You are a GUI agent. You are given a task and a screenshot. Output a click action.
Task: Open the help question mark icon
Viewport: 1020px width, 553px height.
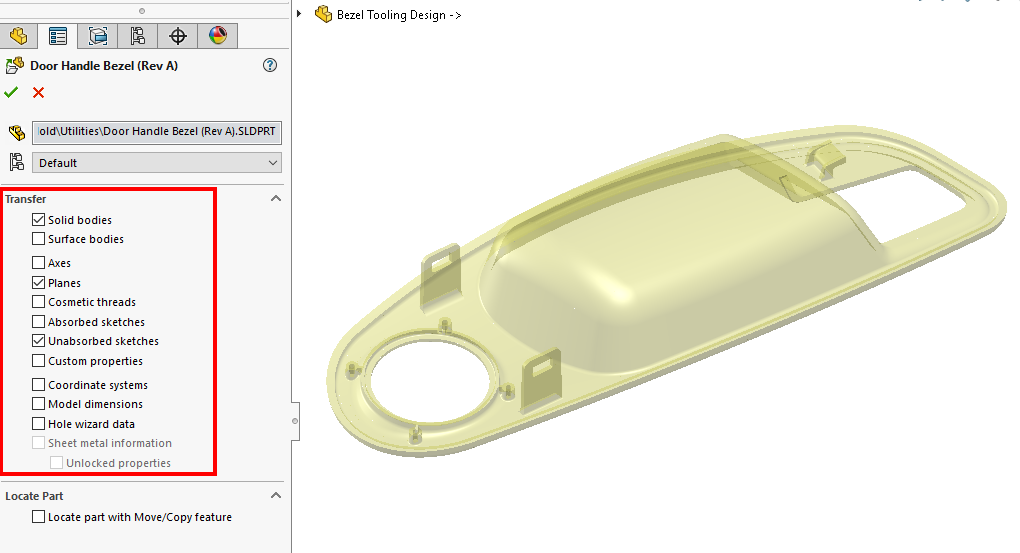click(269, 65)
